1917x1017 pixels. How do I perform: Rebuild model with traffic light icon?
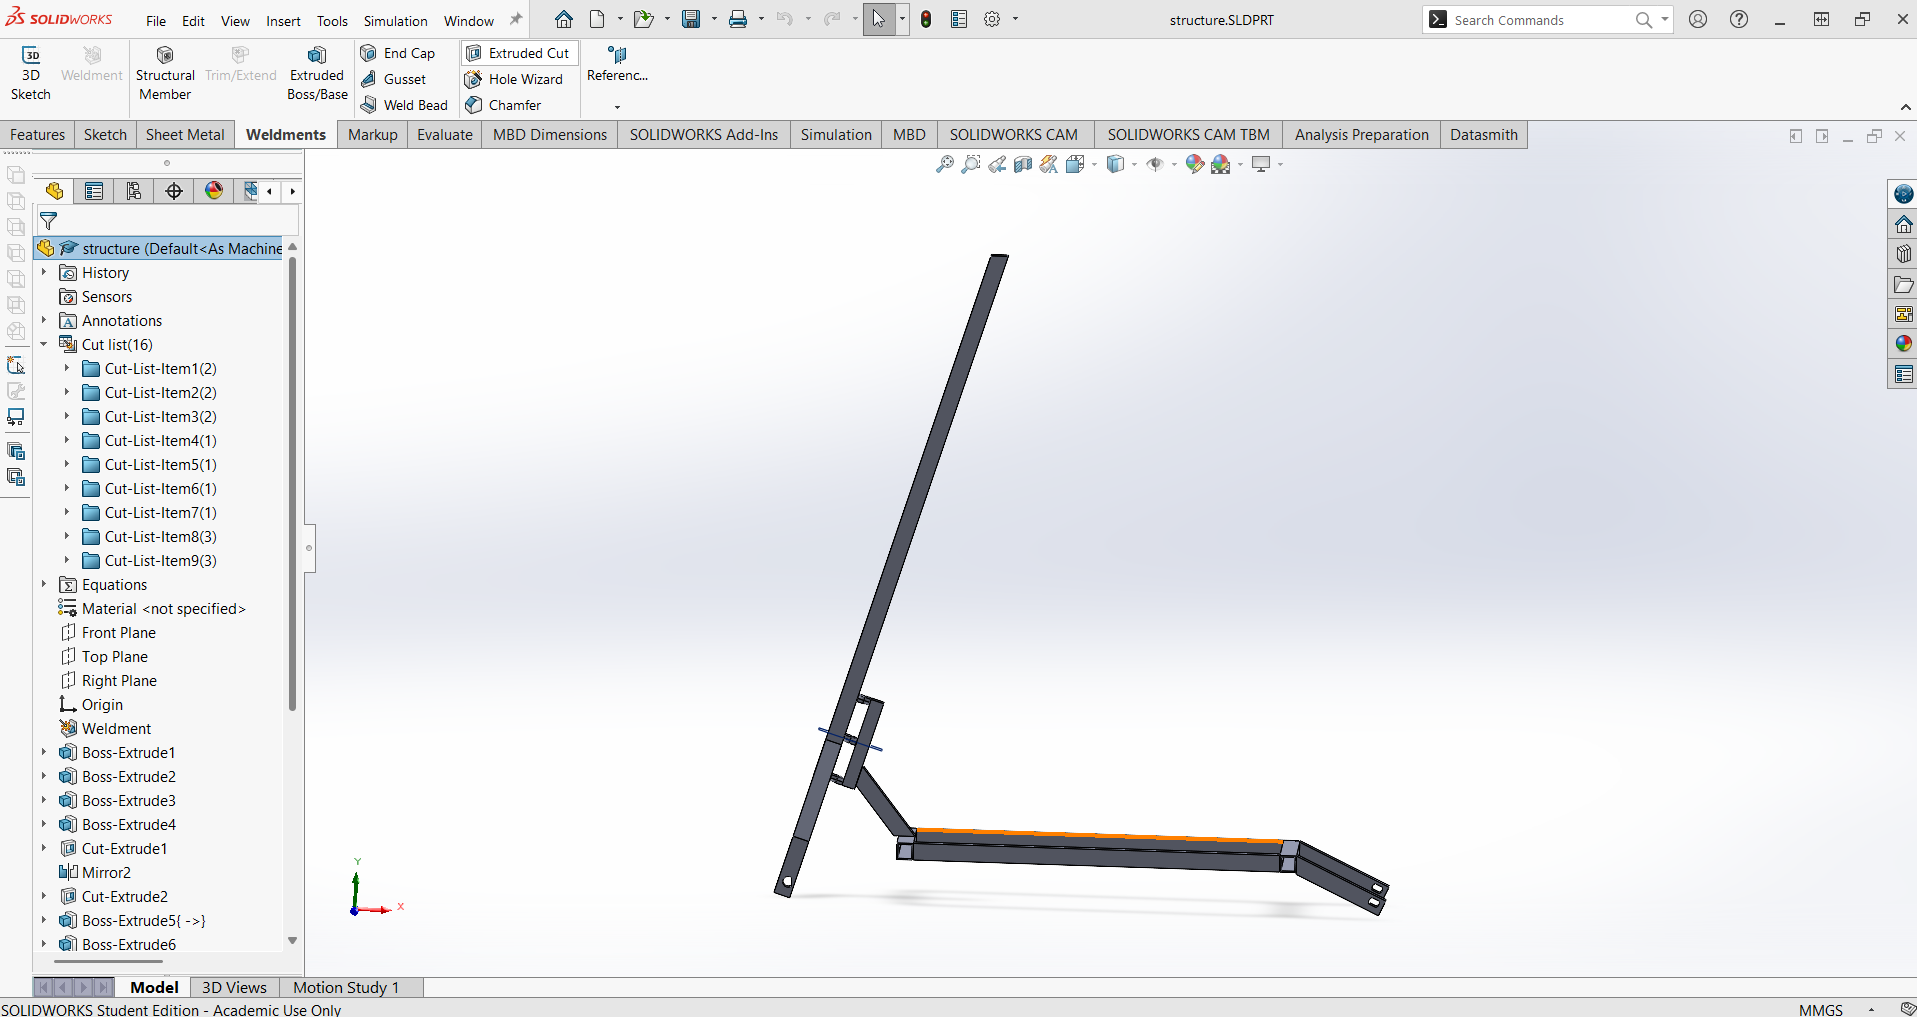926,19
